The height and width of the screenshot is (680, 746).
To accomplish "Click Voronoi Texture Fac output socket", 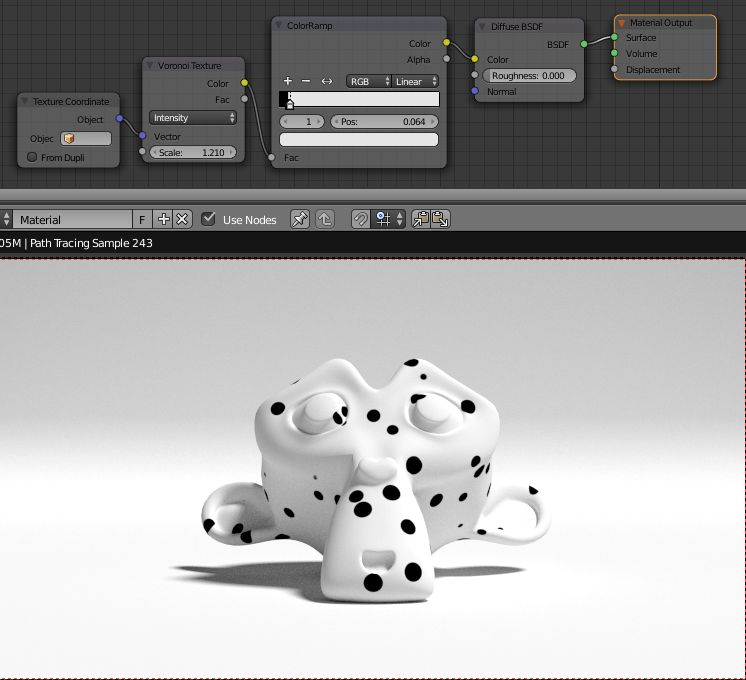I will pyautogui.click(x=244, y=99).
